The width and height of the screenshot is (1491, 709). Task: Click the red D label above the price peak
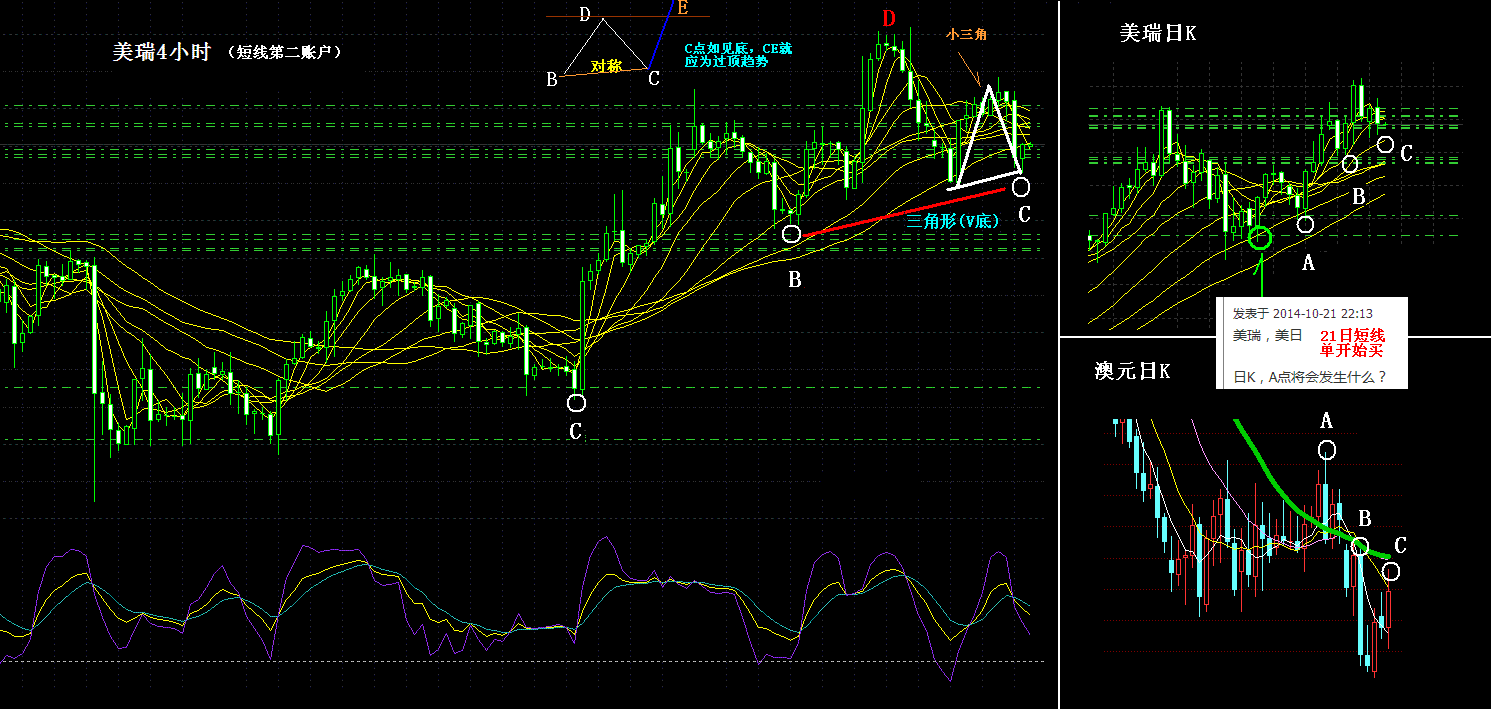pyautogui.click(x=889, y=19)
